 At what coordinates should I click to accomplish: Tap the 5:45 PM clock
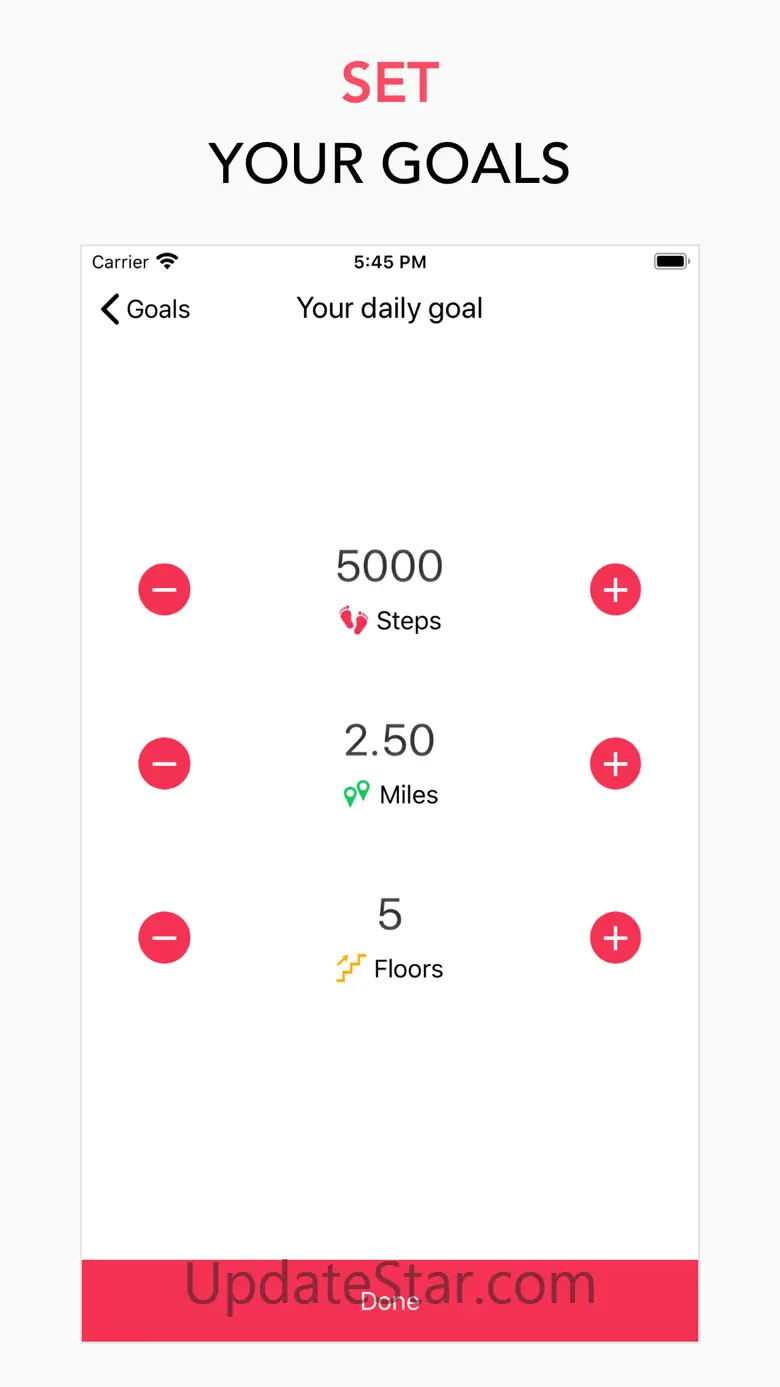[x=390, y=263]
